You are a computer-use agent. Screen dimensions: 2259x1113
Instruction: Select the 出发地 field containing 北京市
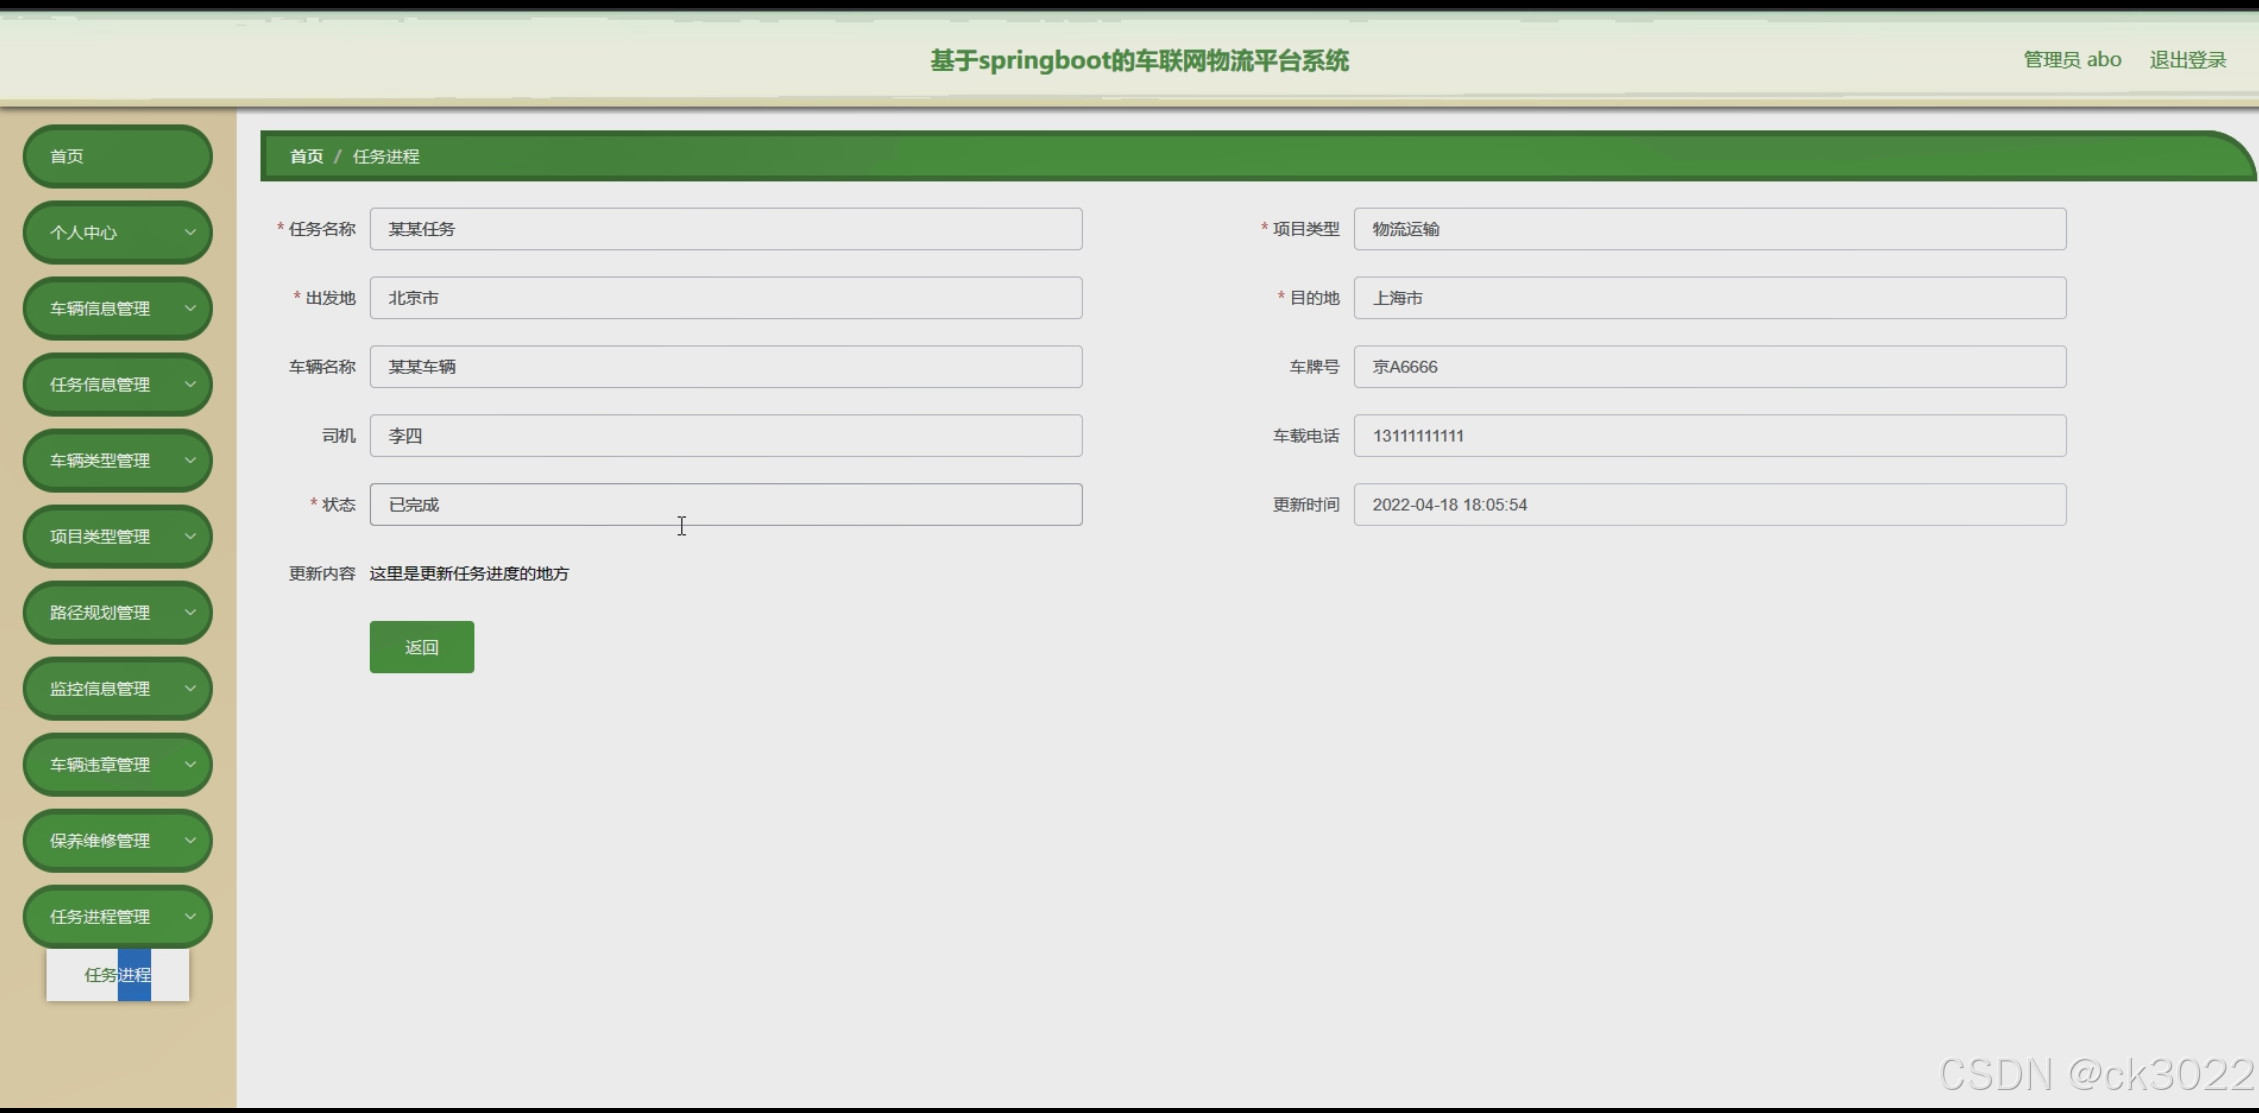[x=725, y=297]
